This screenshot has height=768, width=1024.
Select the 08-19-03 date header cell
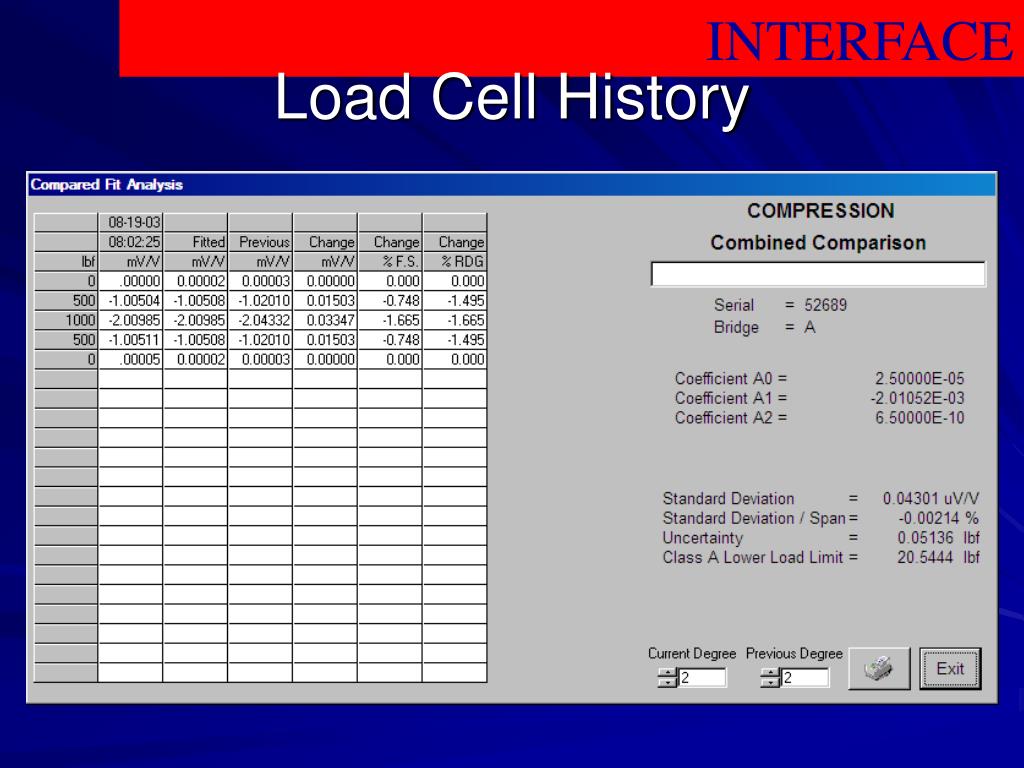131,222
